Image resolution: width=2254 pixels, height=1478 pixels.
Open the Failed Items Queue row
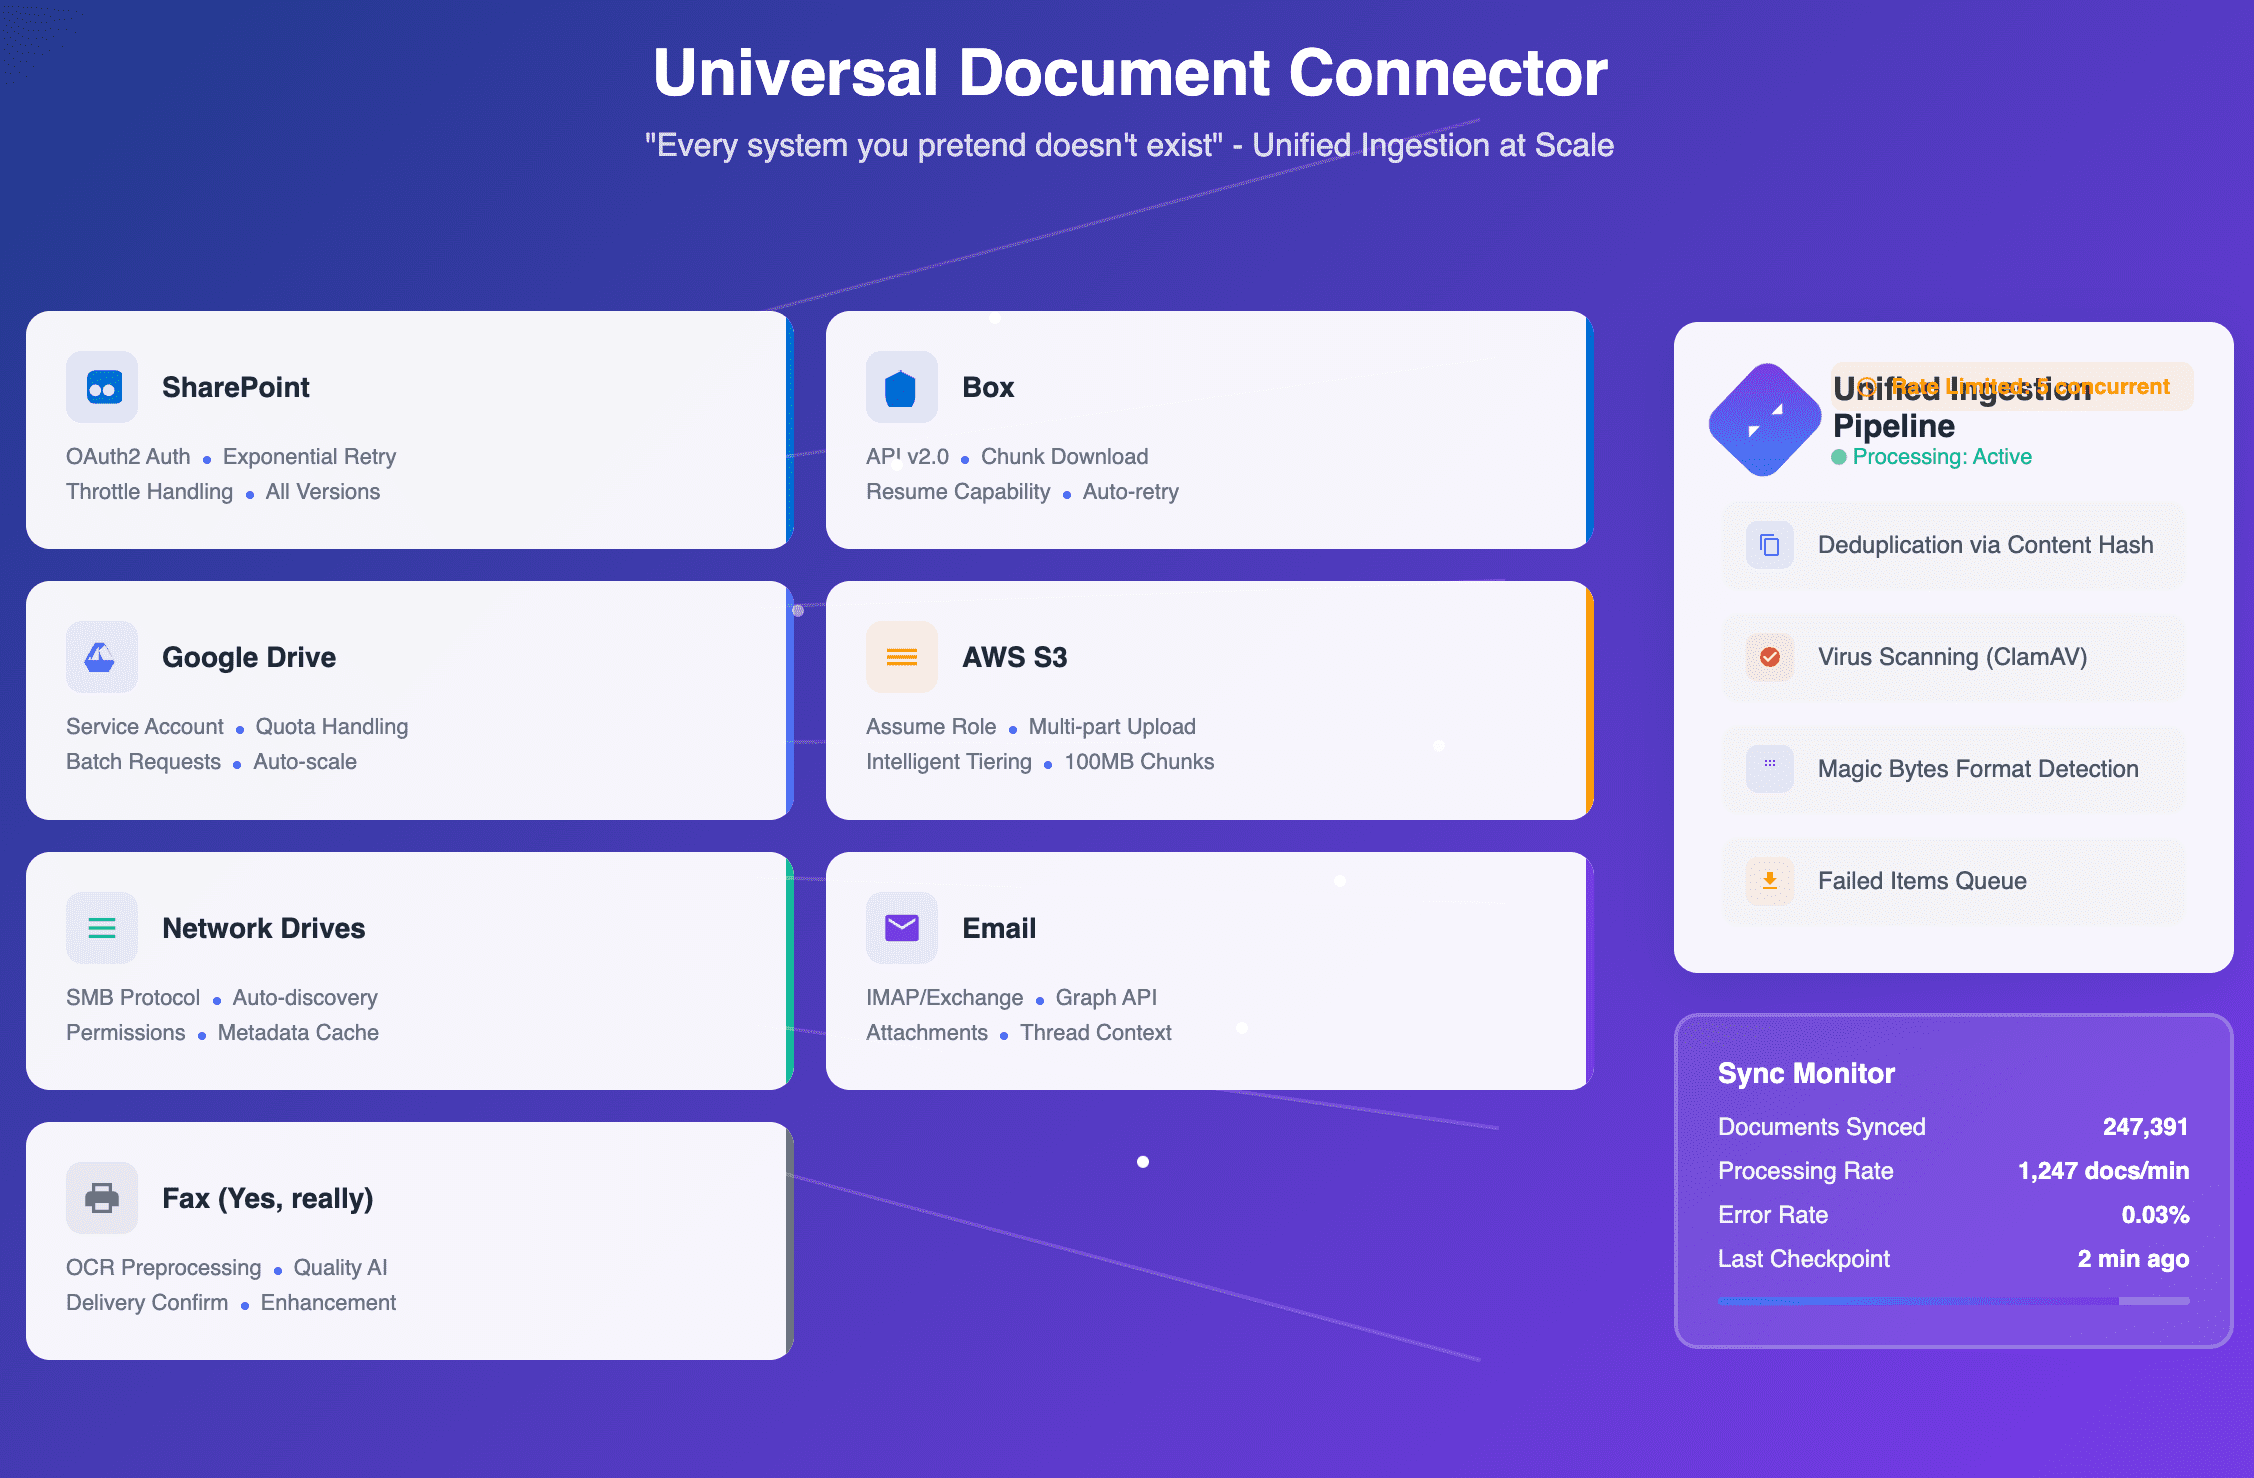click(1921, 881)
